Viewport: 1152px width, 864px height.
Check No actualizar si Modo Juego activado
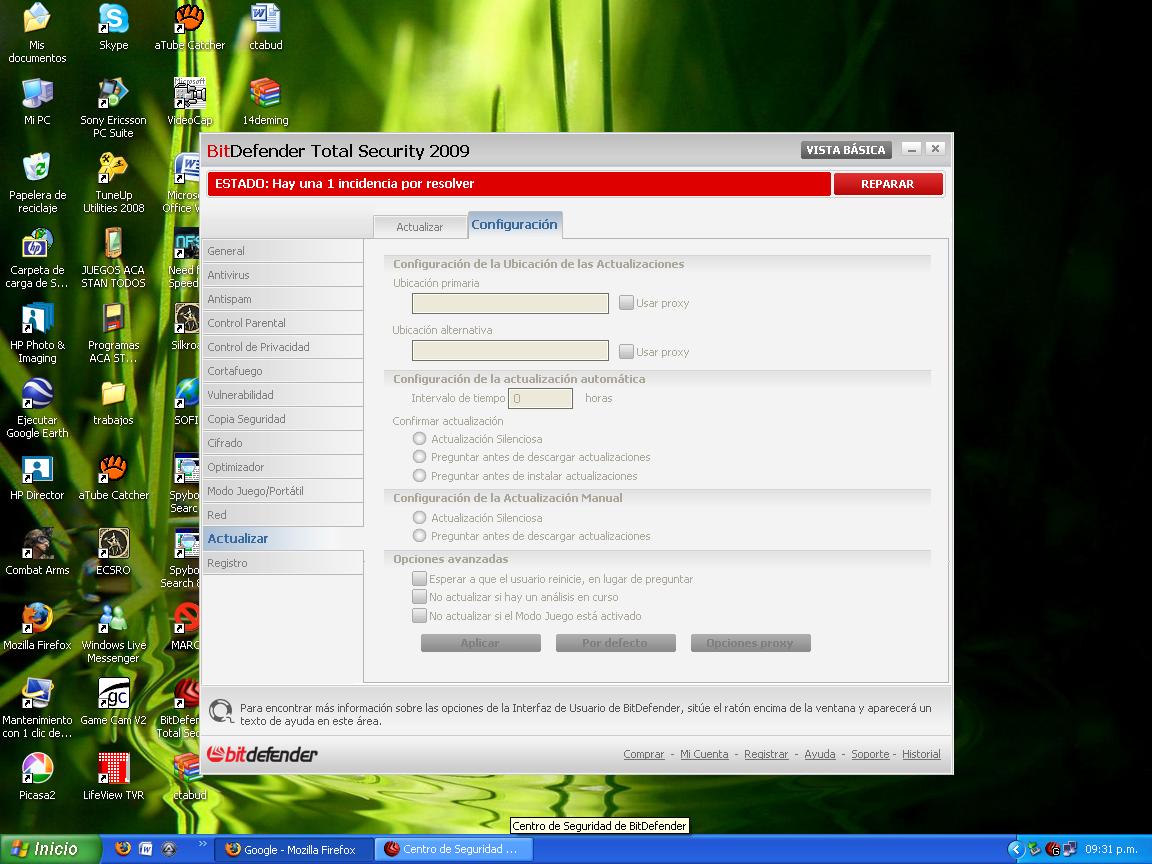[420, 615]
